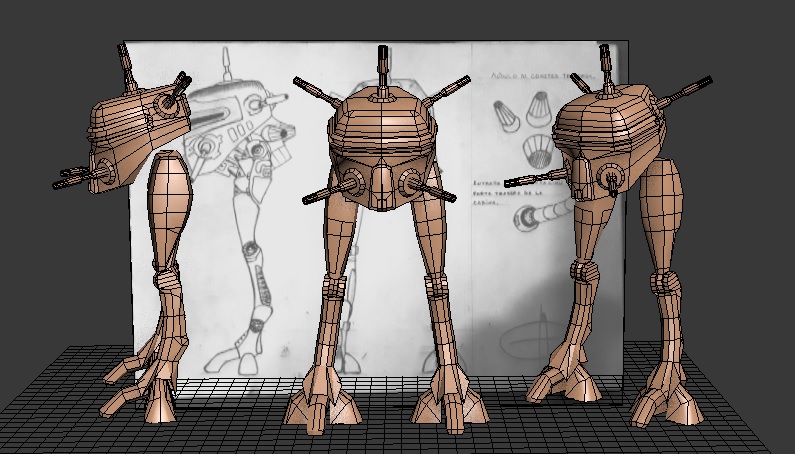
Task: Select the center mech's upper-left diagonal gun barrel
Action: pyautogui.click(x=317, y=92)
